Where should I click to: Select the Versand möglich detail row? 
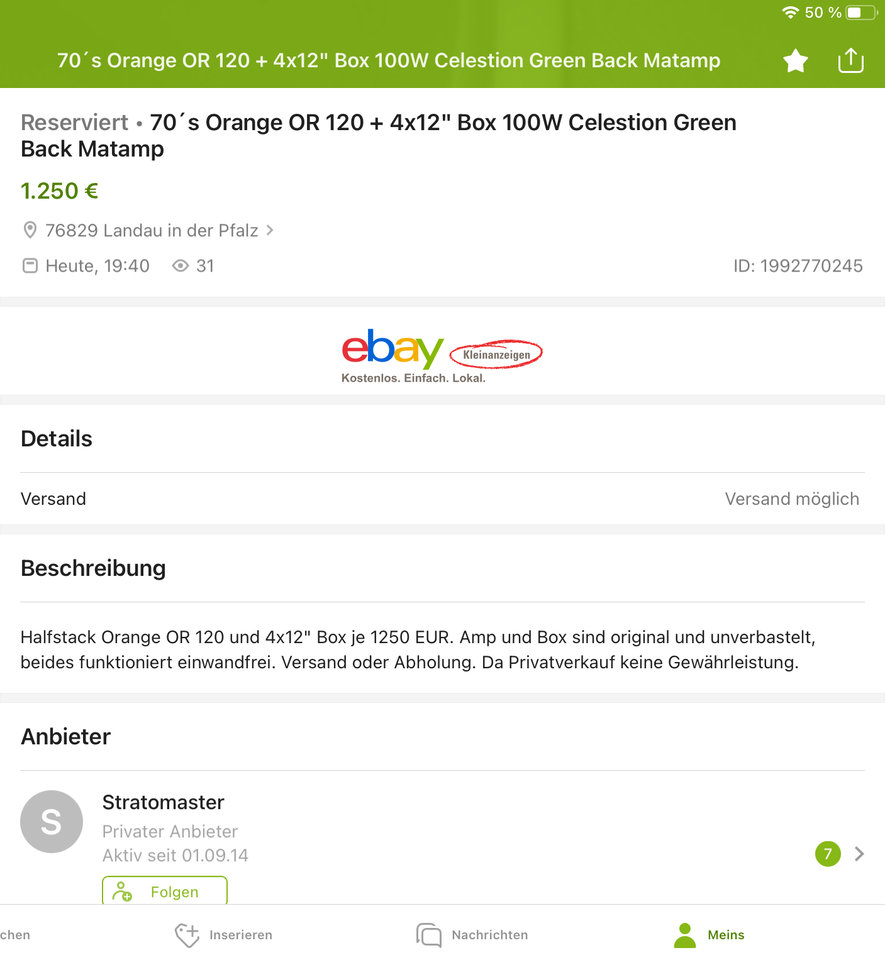442,498
